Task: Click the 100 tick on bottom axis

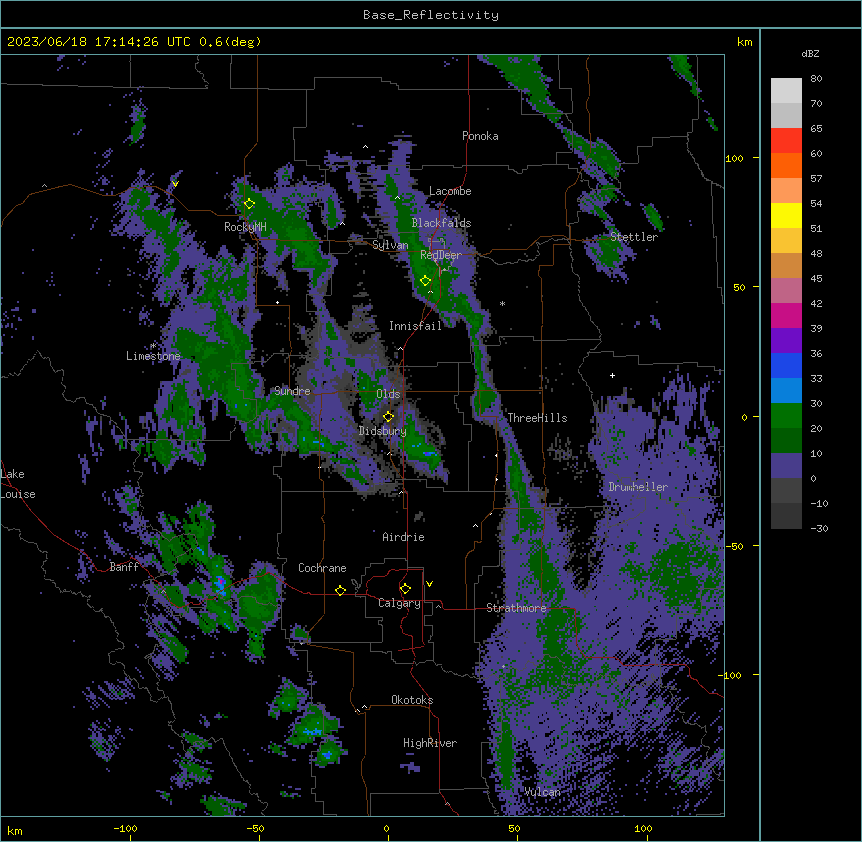Action: click(x=643, y=829)
